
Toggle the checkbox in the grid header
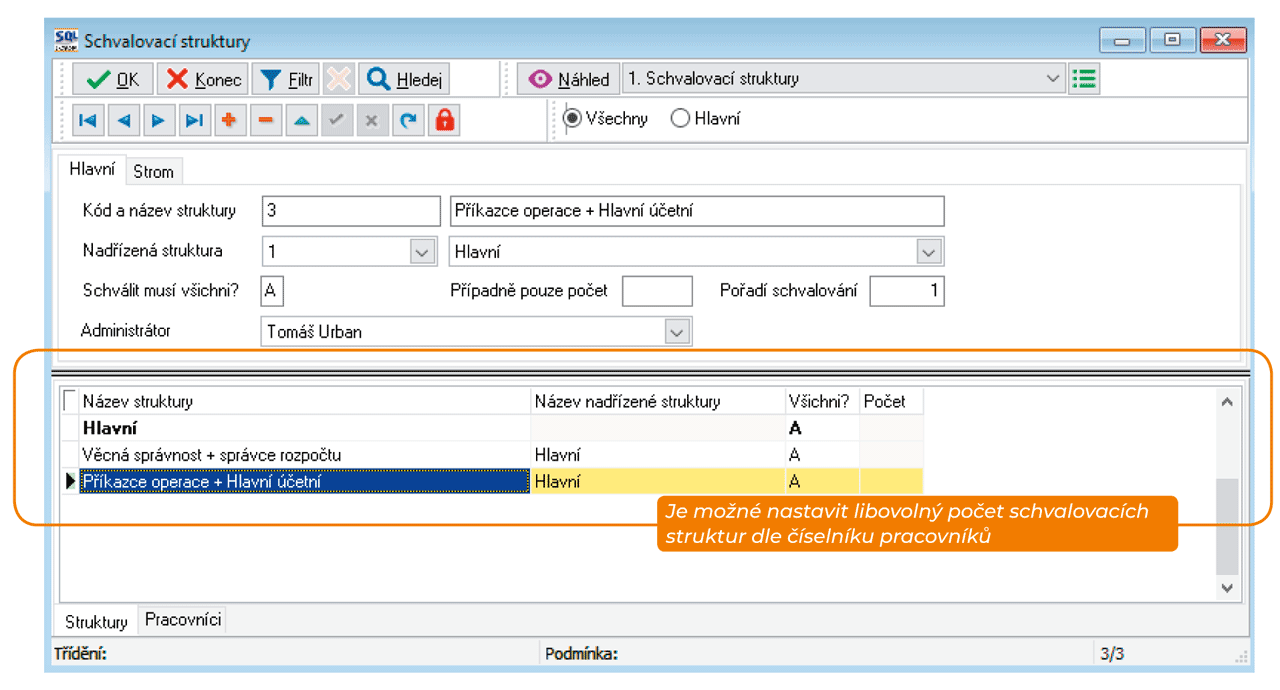point(70,401)
